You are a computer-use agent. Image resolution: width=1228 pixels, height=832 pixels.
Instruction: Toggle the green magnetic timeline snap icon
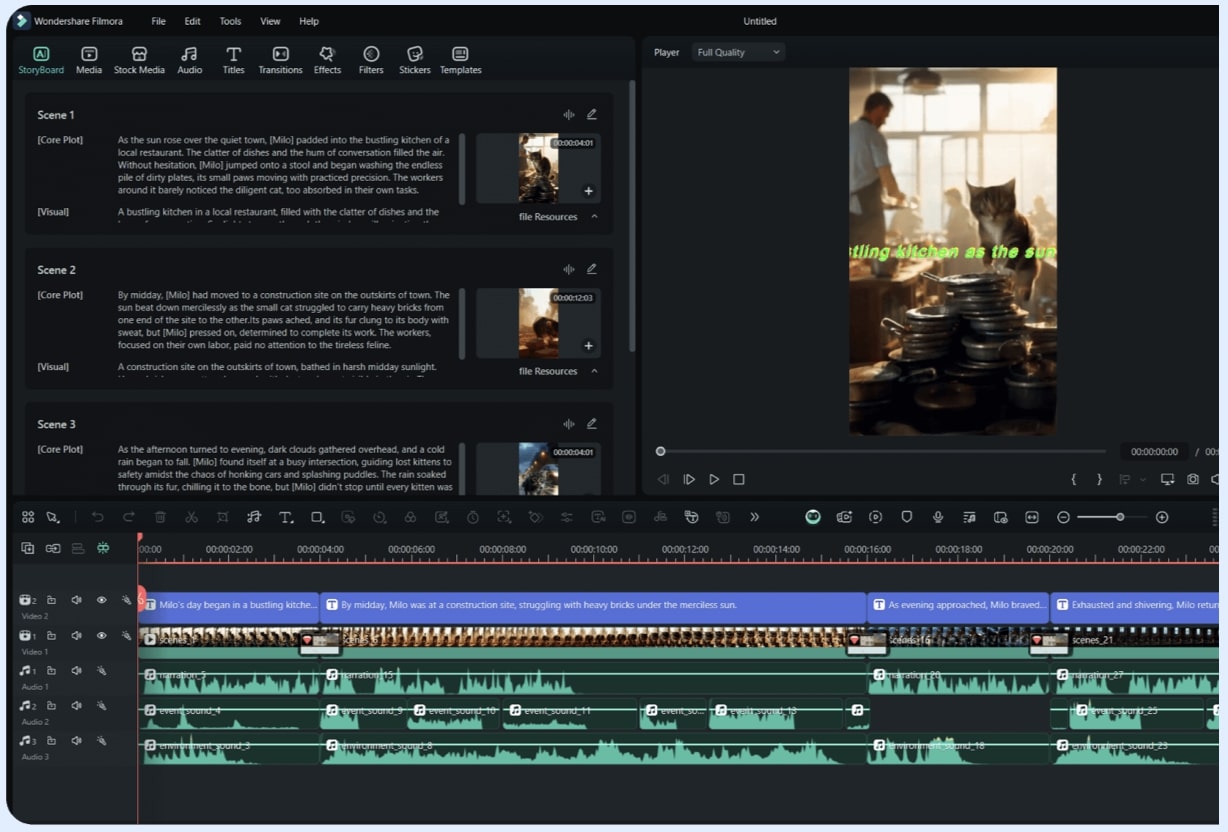pos(103,548)
